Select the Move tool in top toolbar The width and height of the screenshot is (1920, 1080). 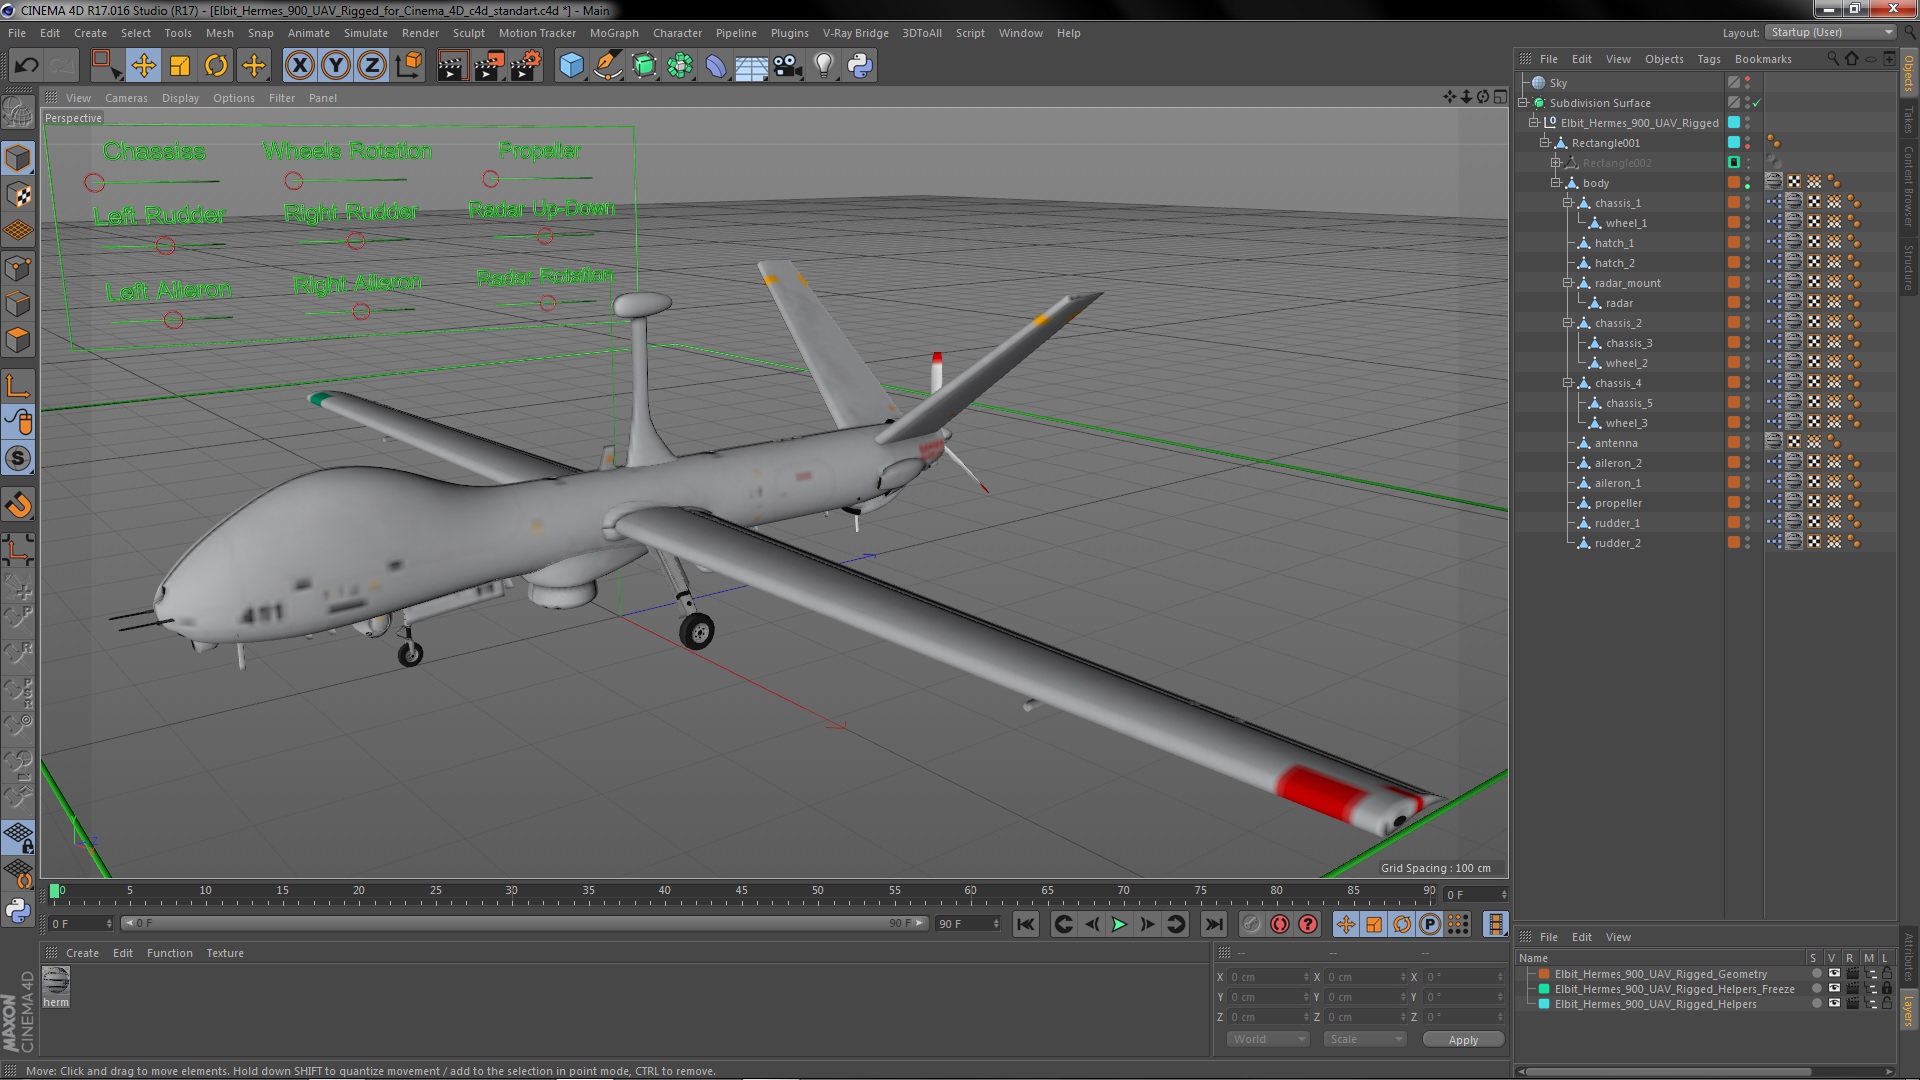coord(143,66)
